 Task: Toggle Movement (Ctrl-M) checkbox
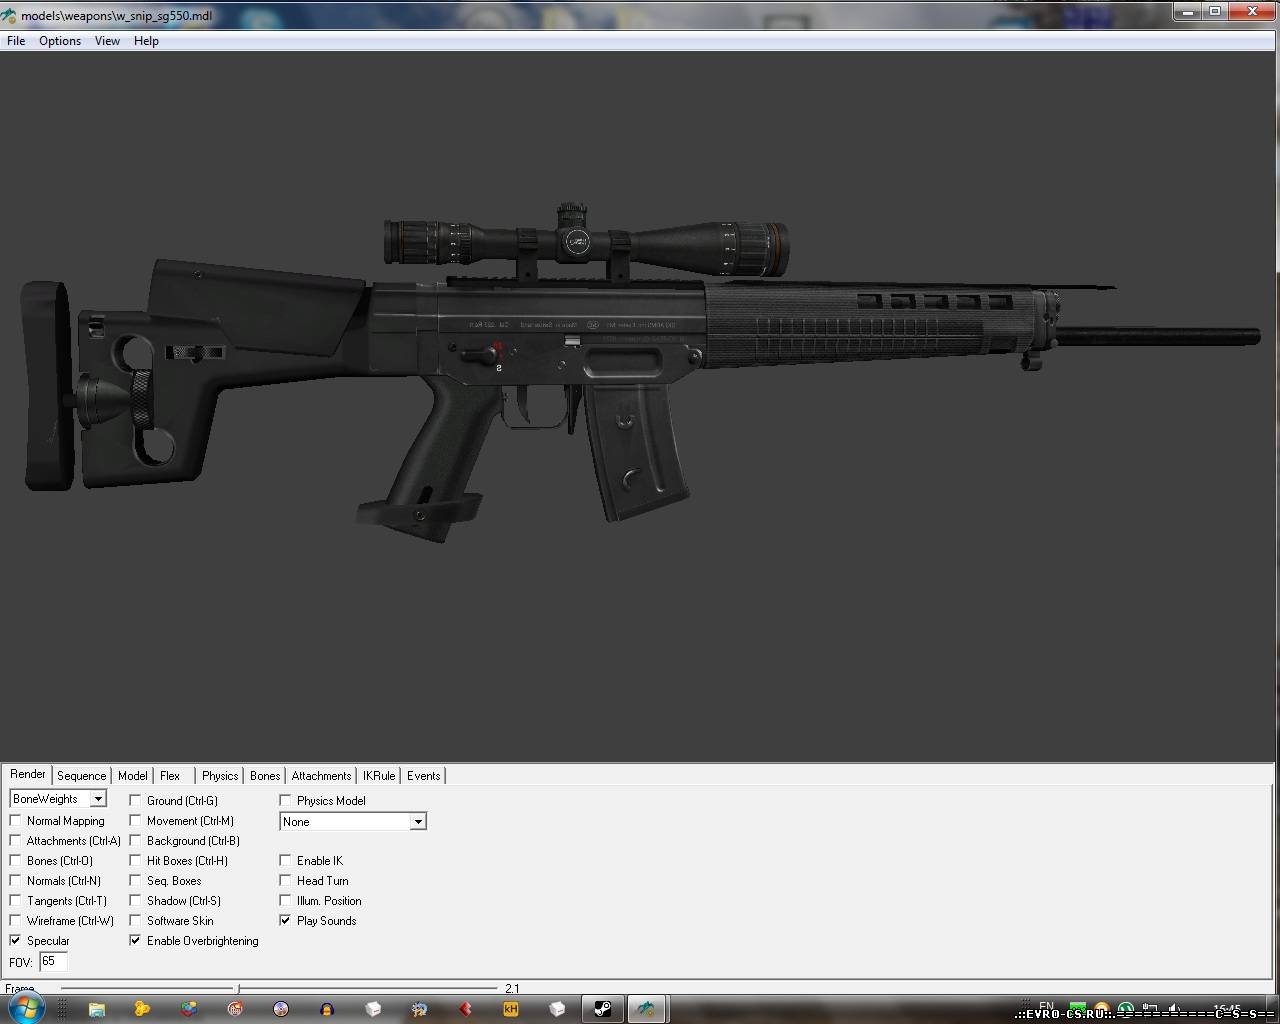tap(135, 821)
